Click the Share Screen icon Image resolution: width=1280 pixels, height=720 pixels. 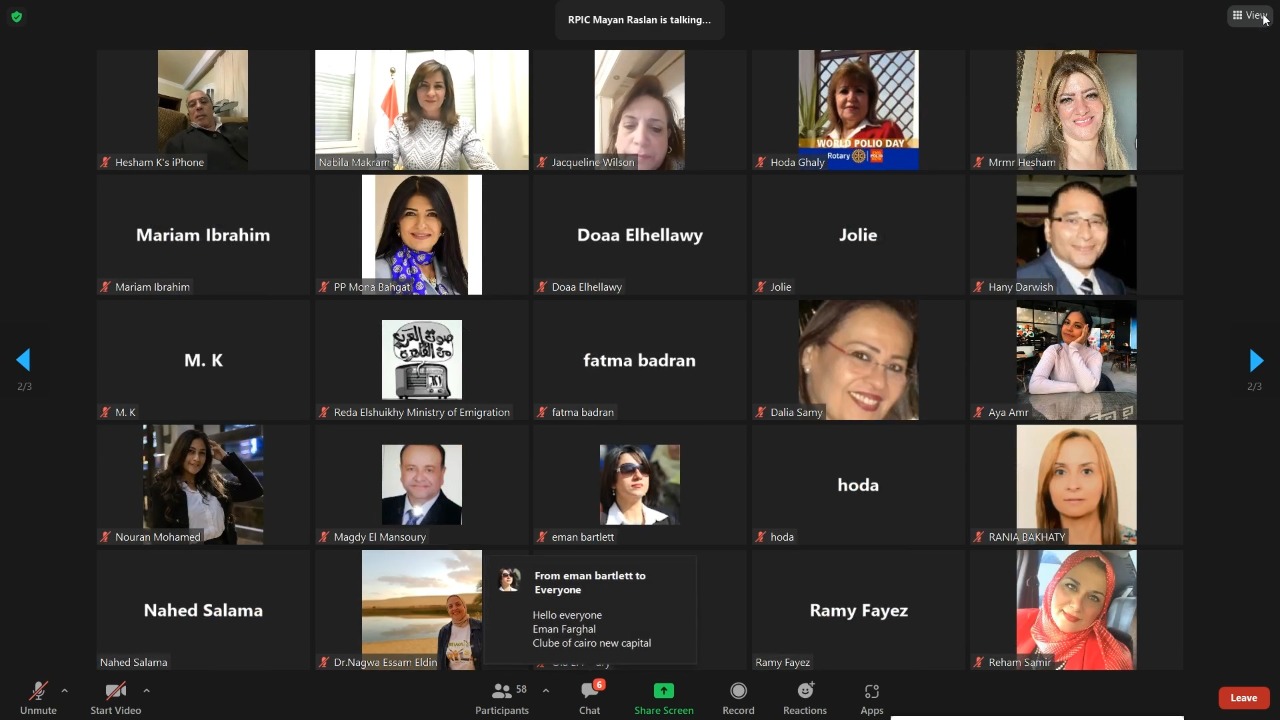(x=663, y=697)
